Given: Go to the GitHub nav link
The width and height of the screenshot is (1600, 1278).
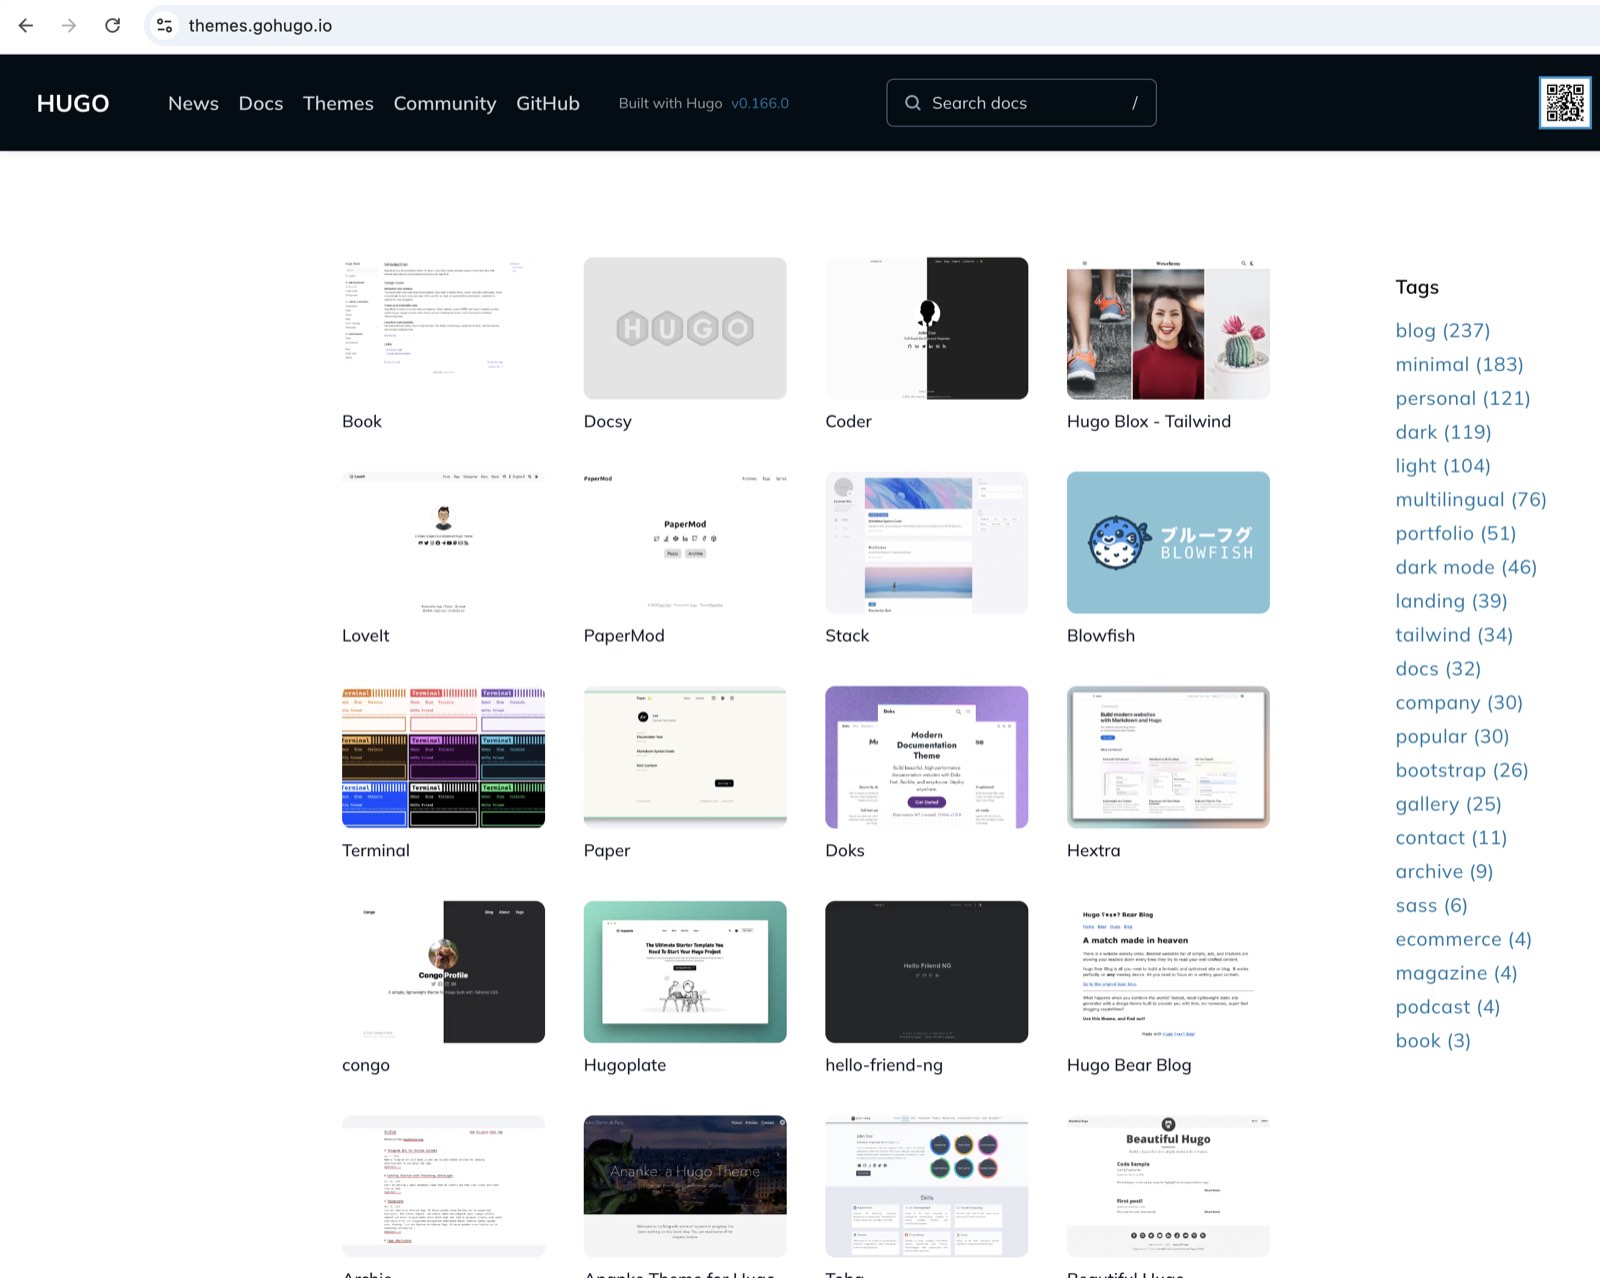Looking at the screenshot, I should [x=548, y=103].
